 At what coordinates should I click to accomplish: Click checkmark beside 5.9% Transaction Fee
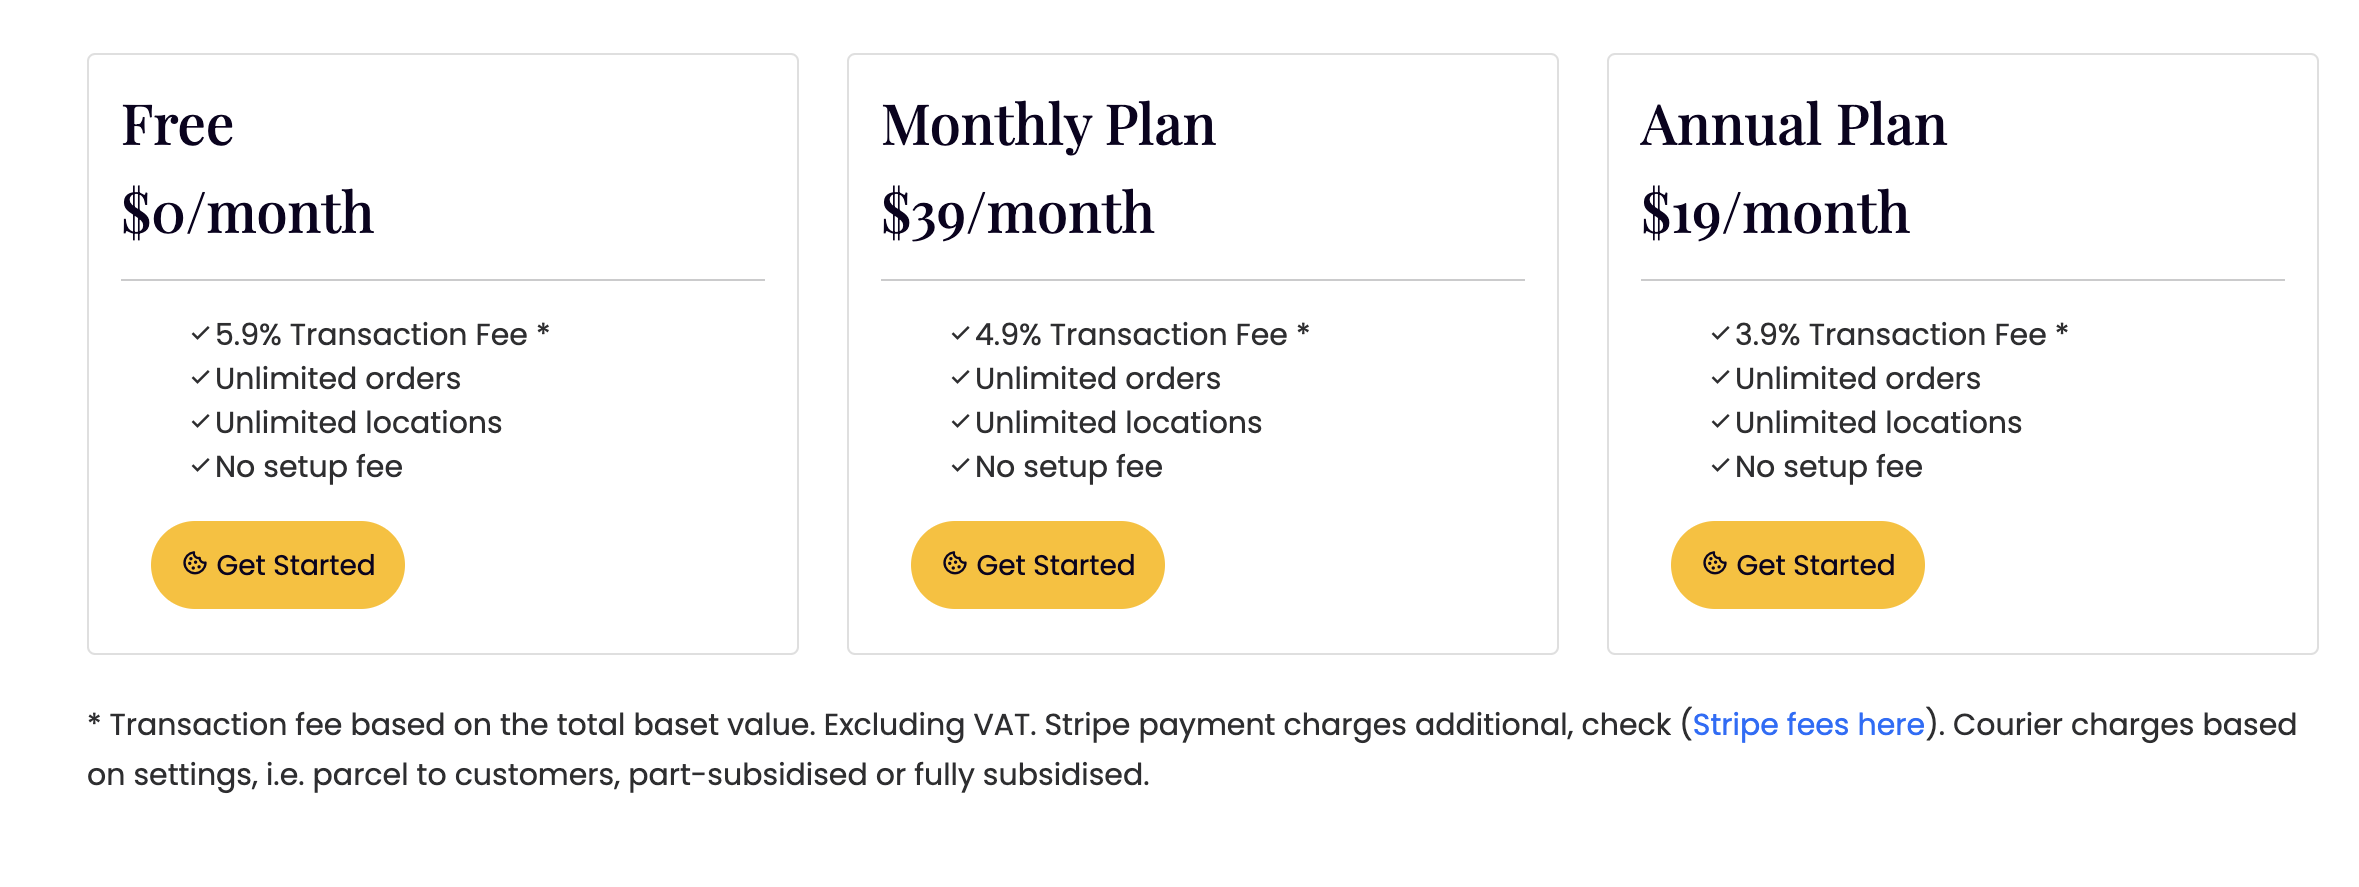(200, 334)
